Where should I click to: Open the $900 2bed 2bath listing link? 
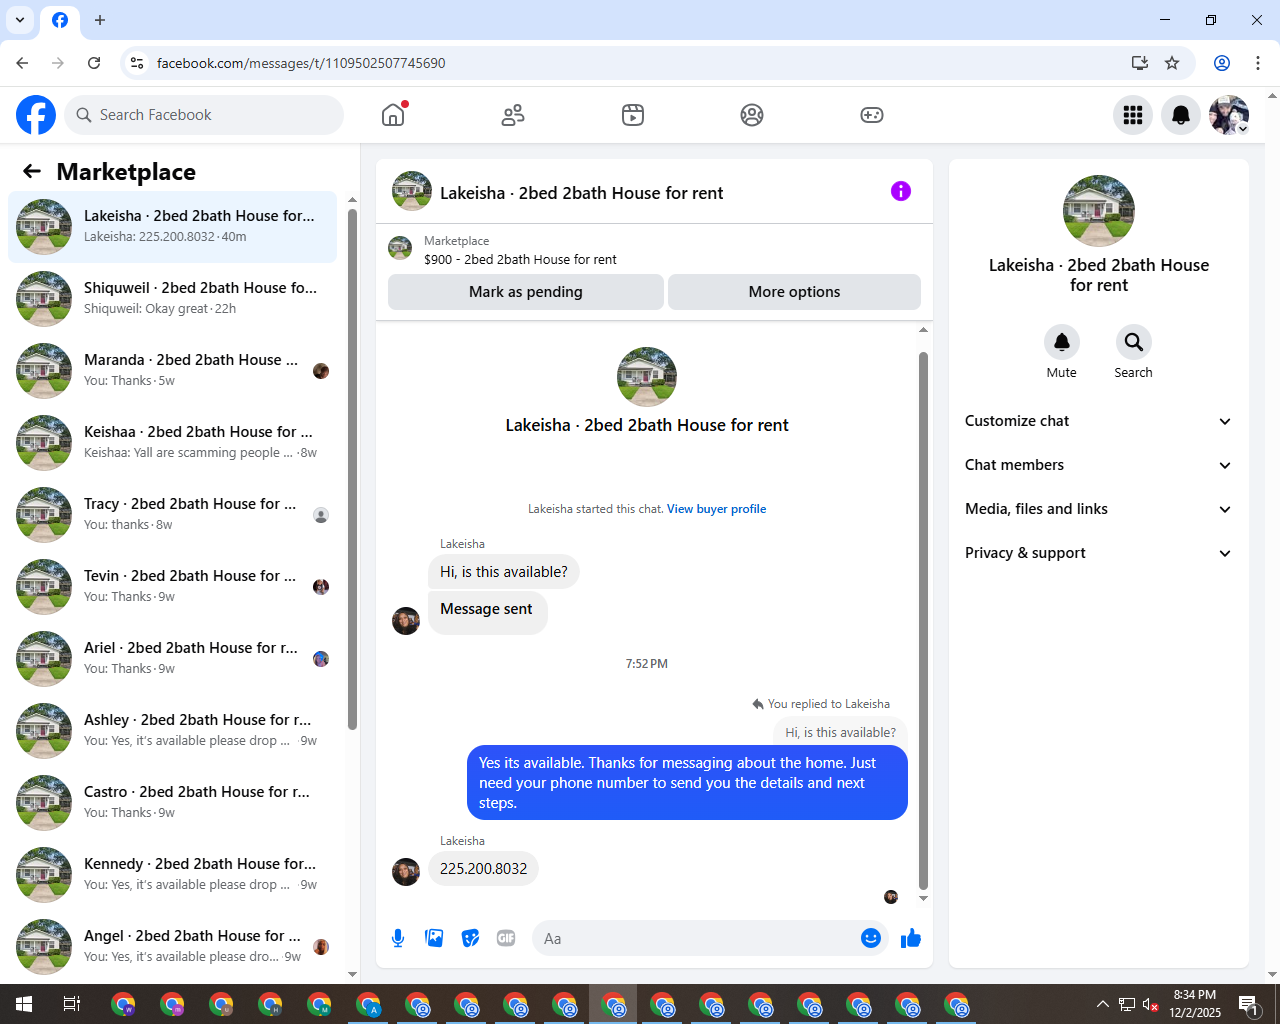click(520, 259)
